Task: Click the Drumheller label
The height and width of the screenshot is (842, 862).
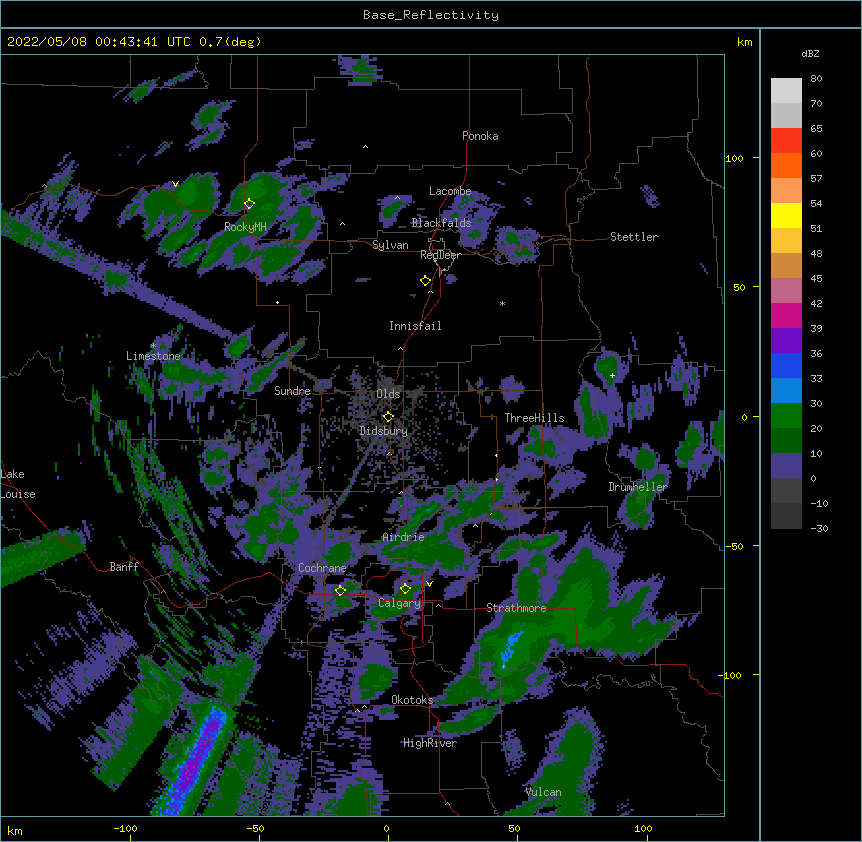Action: 638,487
